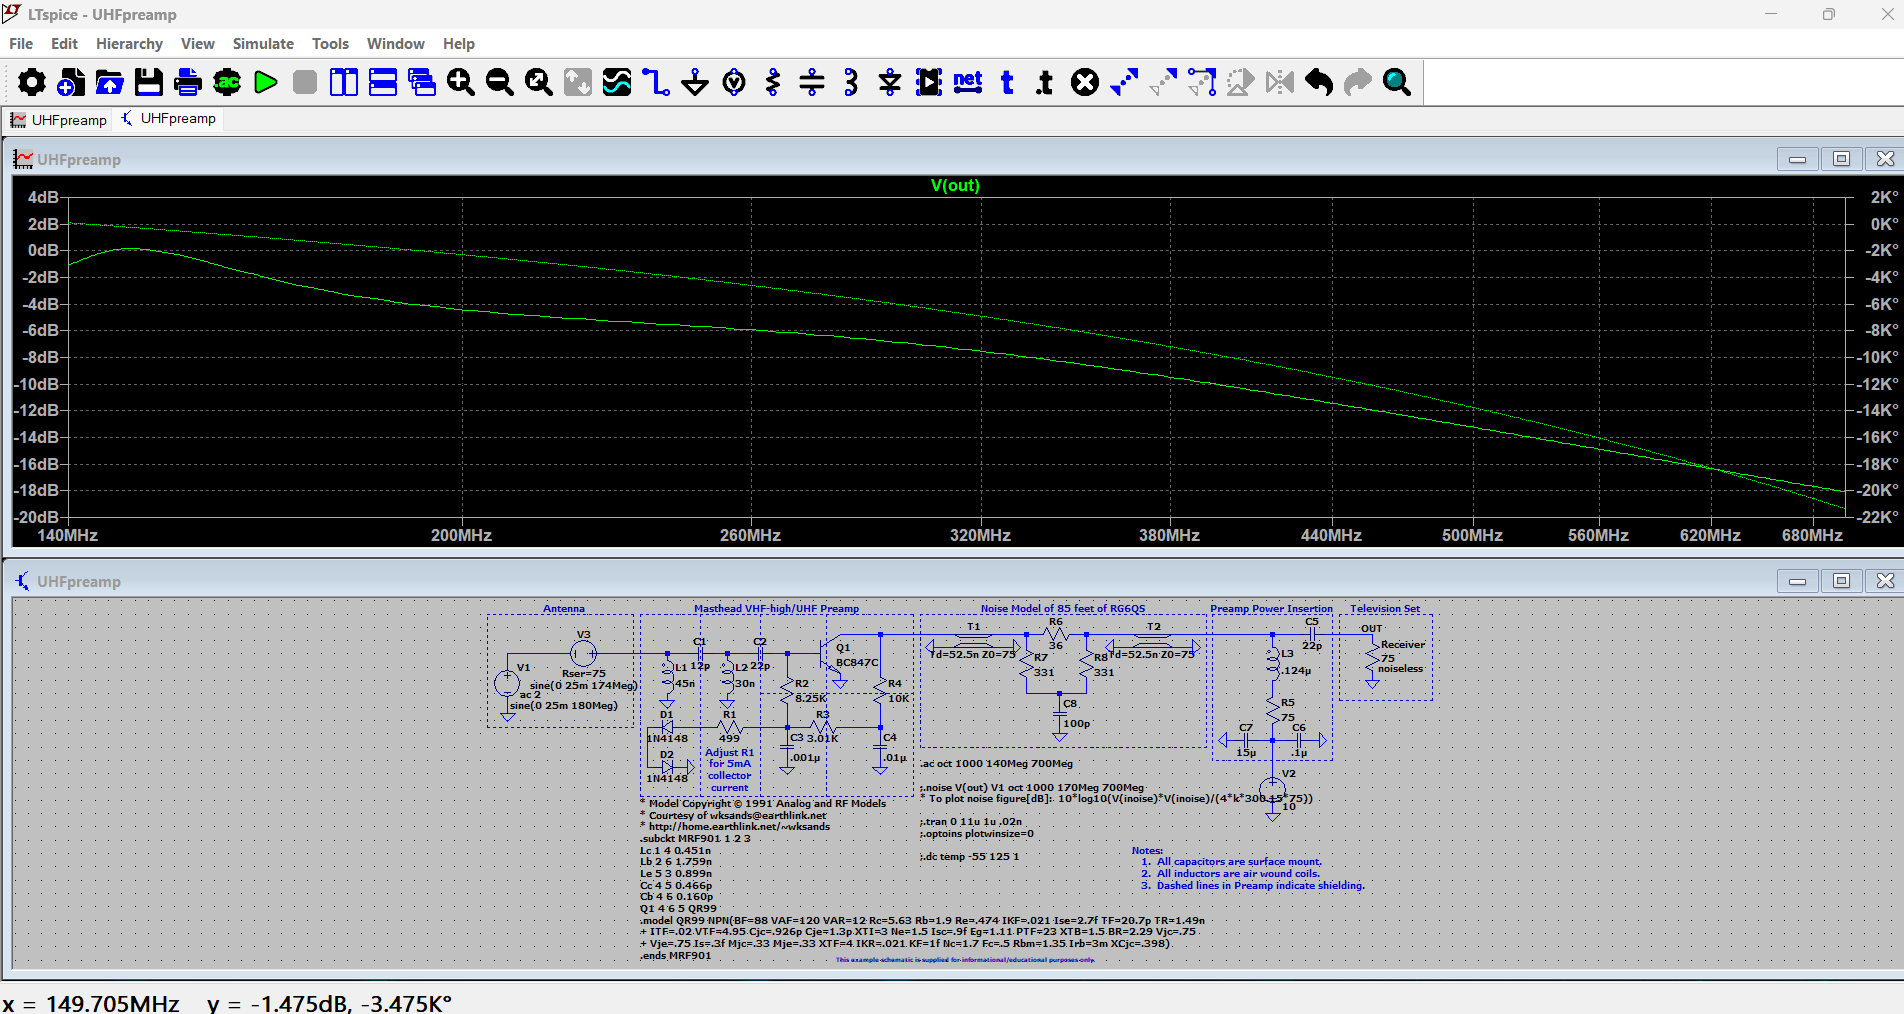Close the UHFpreamp schematic pane
The height and width of the screenshot is (1014, 1904).
[1885, 581]
